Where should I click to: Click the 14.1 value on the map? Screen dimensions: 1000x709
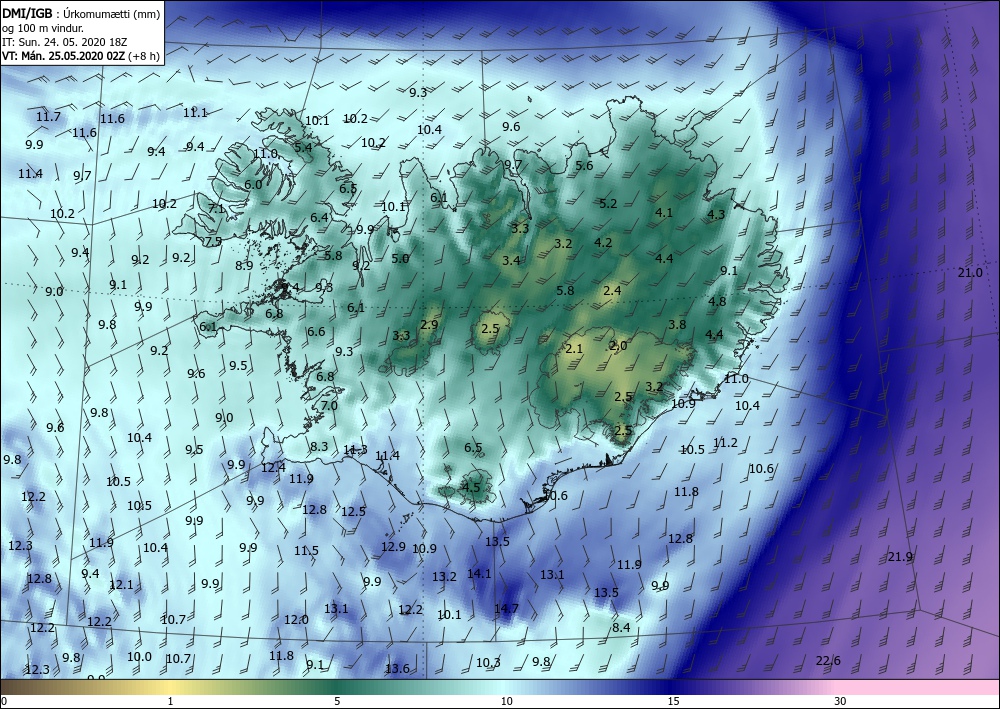point(479,573)
